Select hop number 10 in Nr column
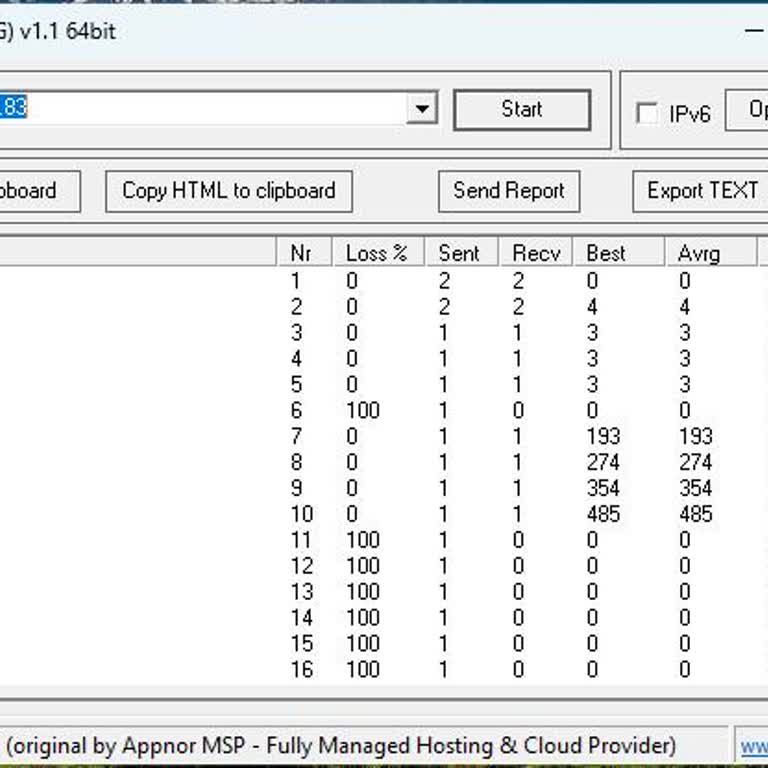Viewport: 768px width, 768px height. (302, 514)
